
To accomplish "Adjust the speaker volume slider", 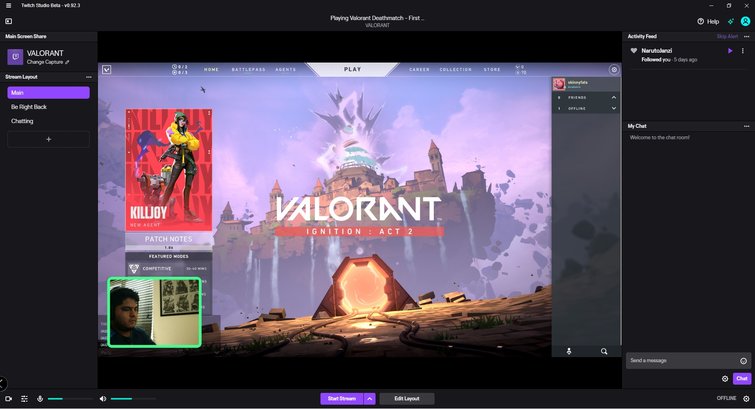I will pyautogui.click(x=133, y=399).
